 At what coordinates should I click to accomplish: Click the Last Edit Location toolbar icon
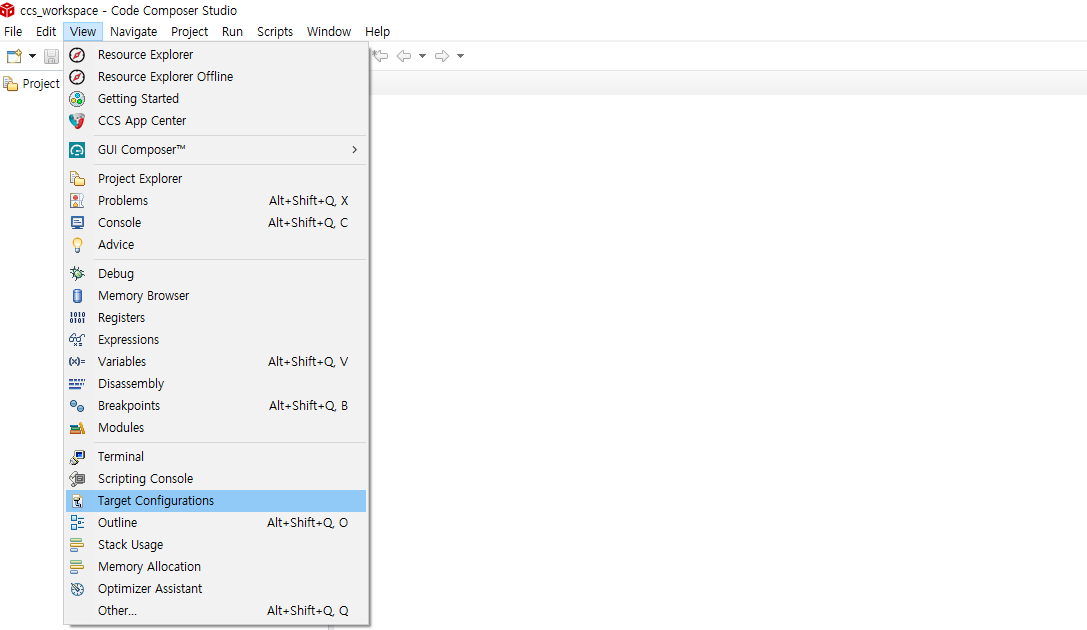point(380,55)
